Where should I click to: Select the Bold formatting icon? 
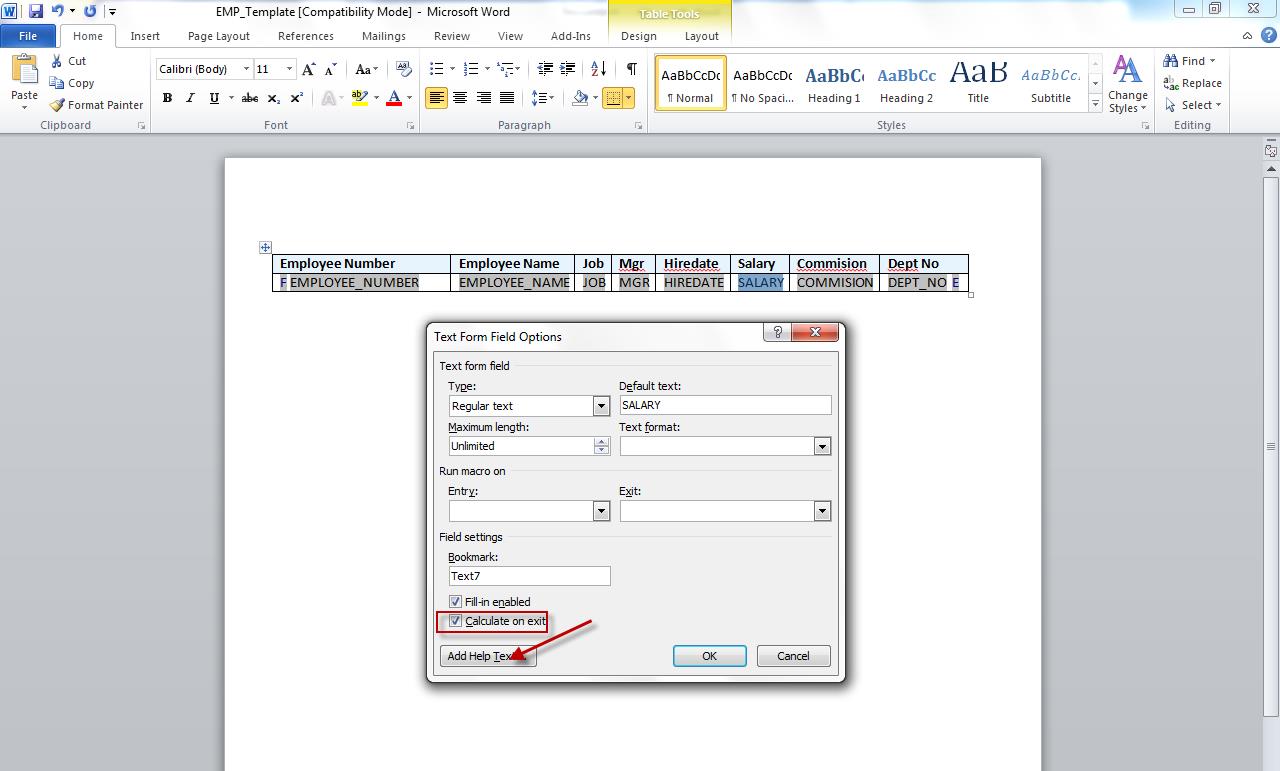[167, 98]
